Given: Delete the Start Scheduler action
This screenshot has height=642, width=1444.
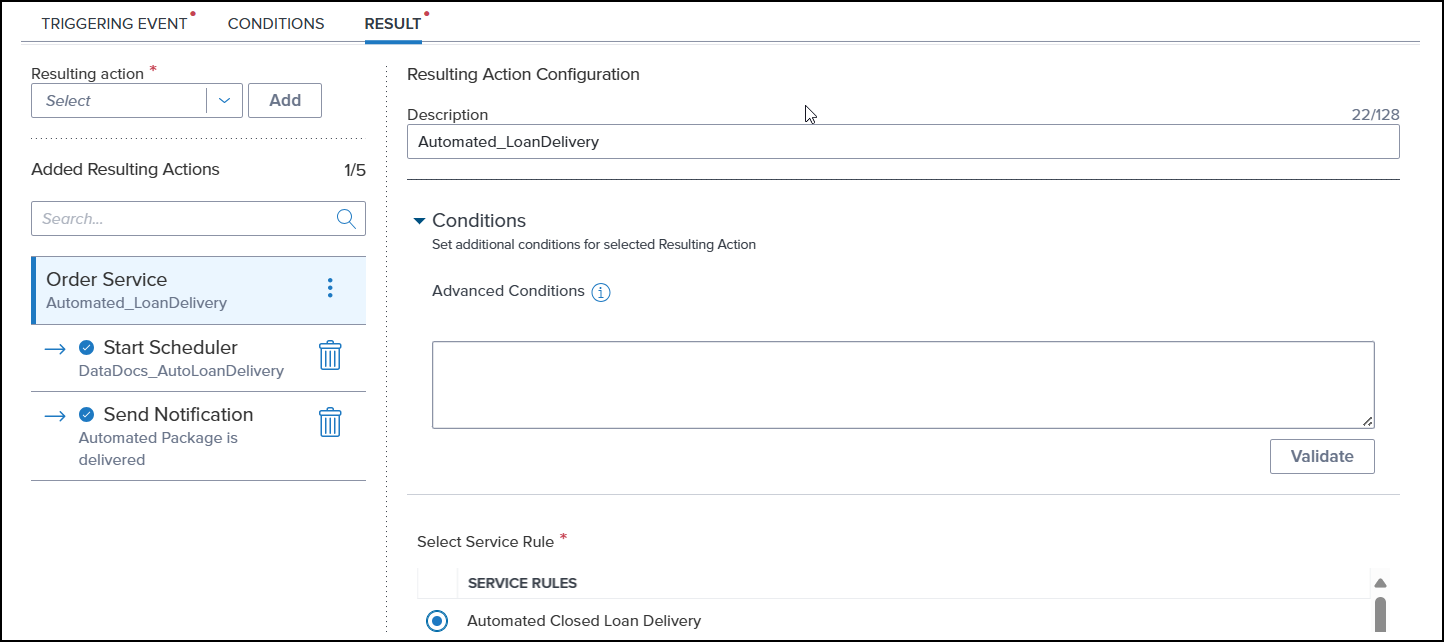Looking at the screenshot, I should 330,356.
